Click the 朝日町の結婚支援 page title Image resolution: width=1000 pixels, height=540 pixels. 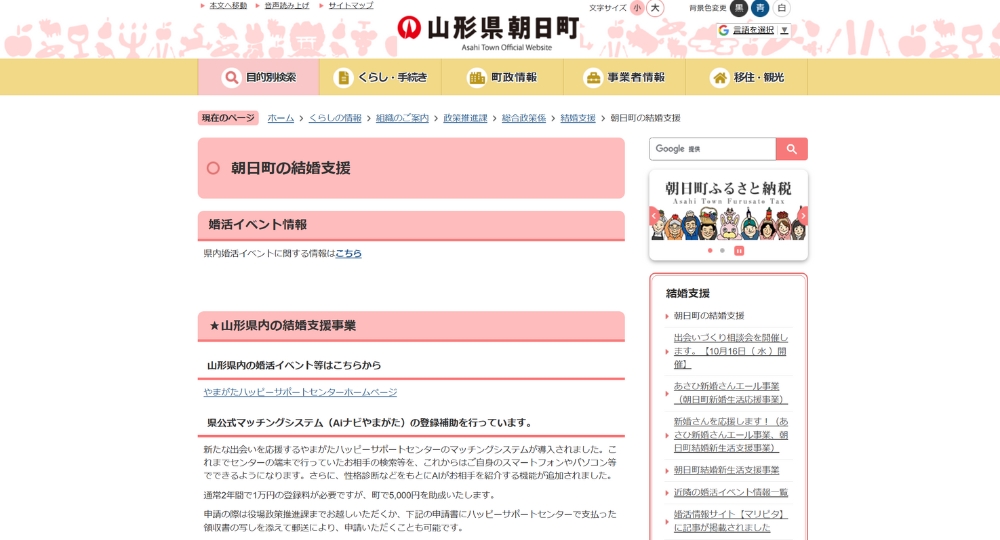(x=291, y=168)
